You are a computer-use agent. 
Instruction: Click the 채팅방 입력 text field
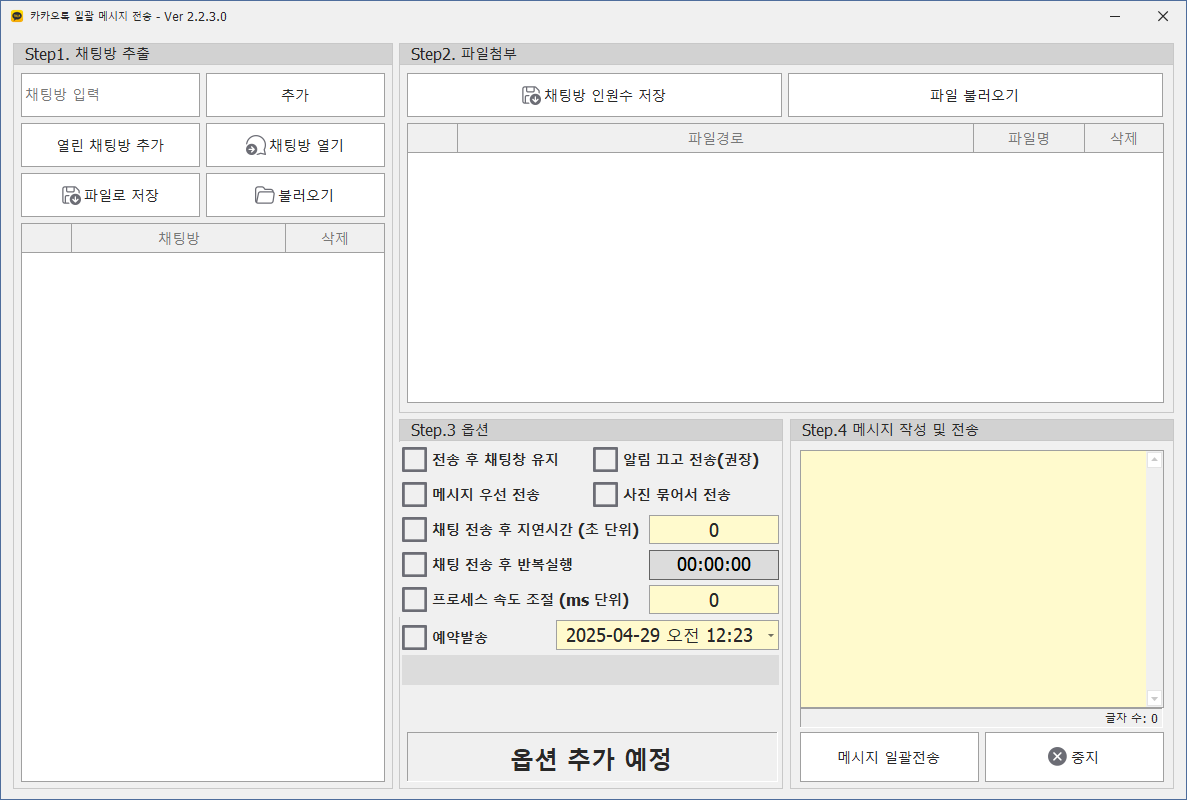pos(111,95)
